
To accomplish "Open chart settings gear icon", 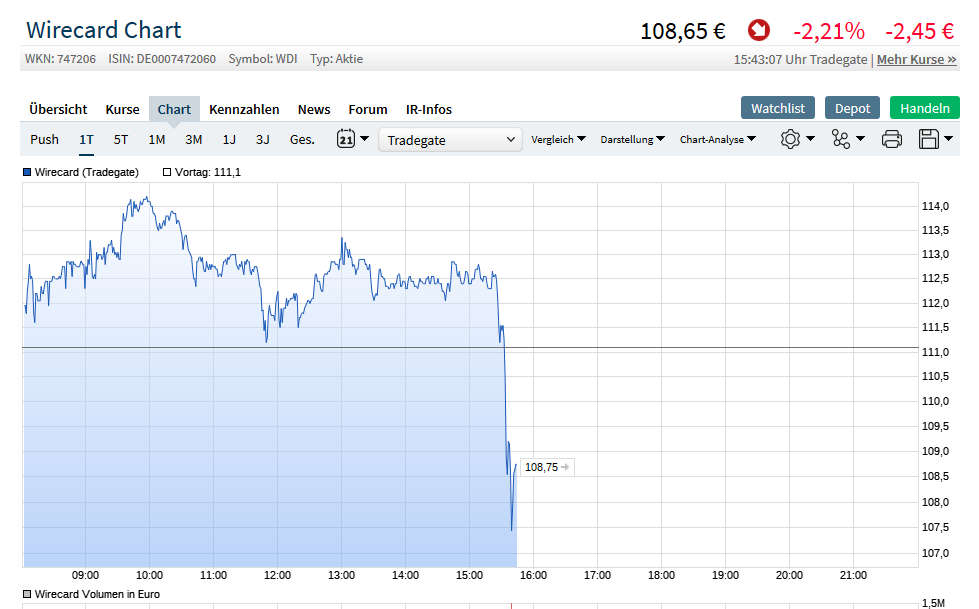I will click(790, 139).
